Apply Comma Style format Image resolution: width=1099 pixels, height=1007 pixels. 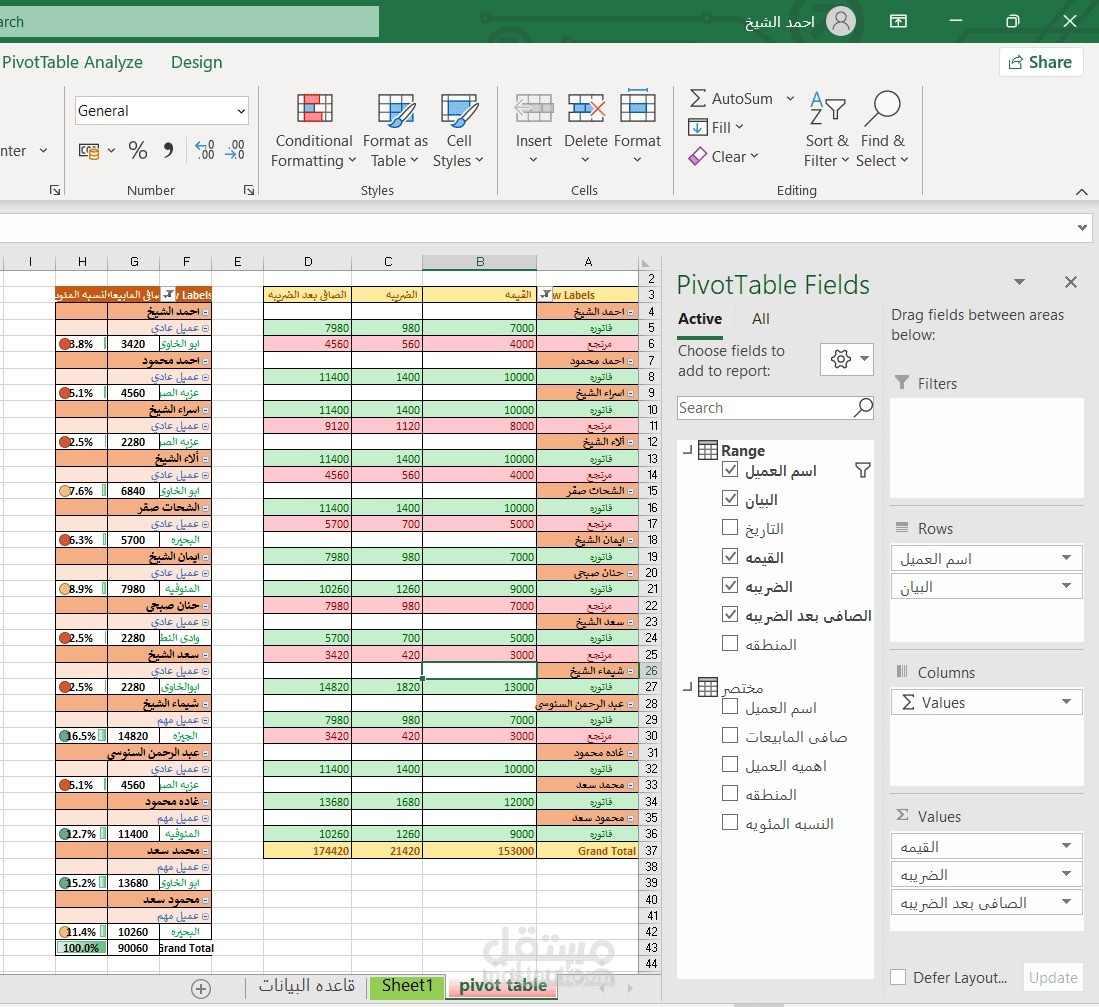tap(168, 150)
